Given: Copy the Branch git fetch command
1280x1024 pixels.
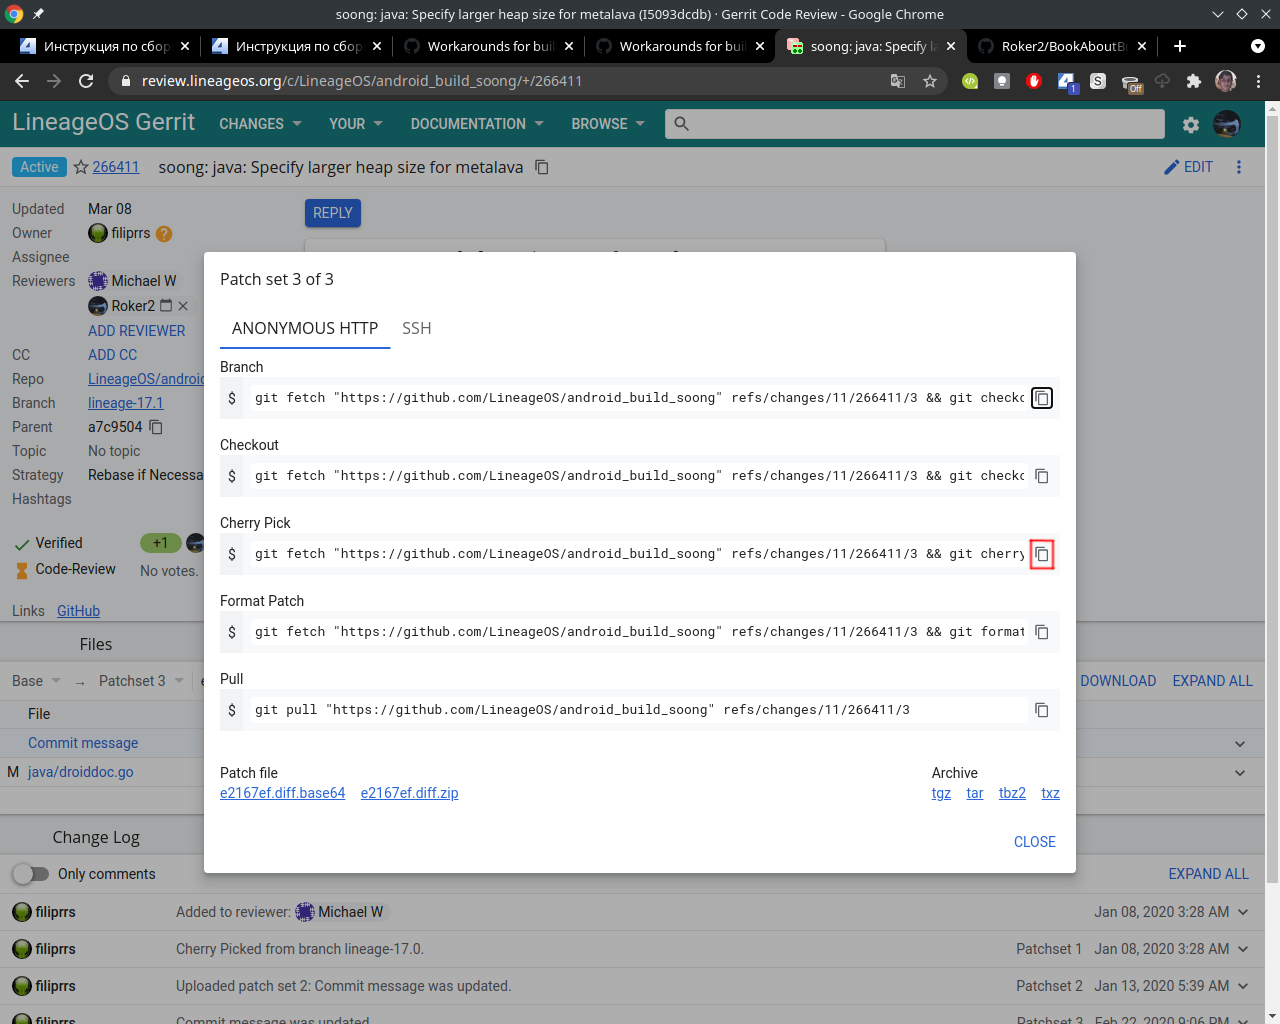Looking at the screenshot, I should coord(1042,398).
